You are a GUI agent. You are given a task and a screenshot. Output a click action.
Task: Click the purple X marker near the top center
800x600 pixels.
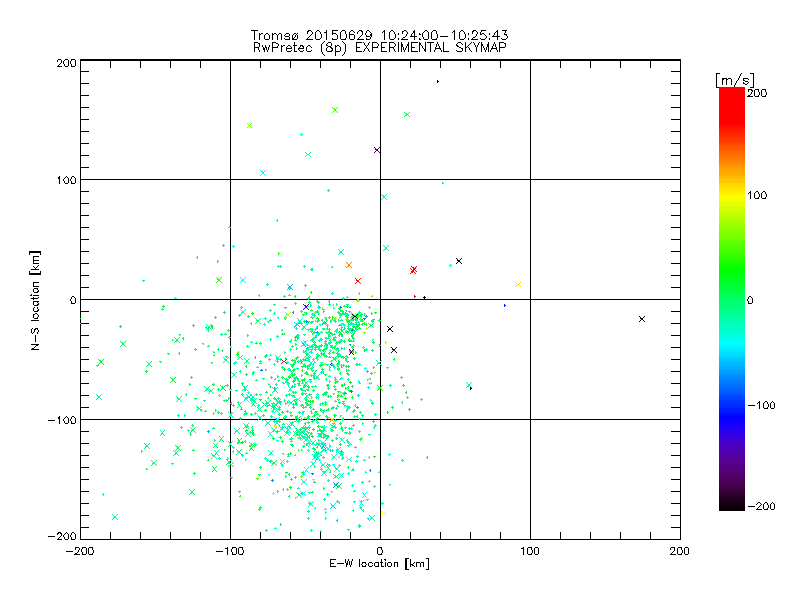click(377, 150)
